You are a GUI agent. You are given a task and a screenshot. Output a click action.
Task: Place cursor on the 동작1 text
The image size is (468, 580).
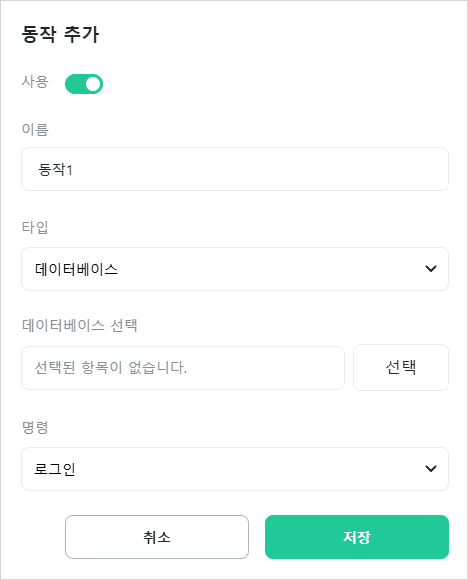[x=55, y=169]
